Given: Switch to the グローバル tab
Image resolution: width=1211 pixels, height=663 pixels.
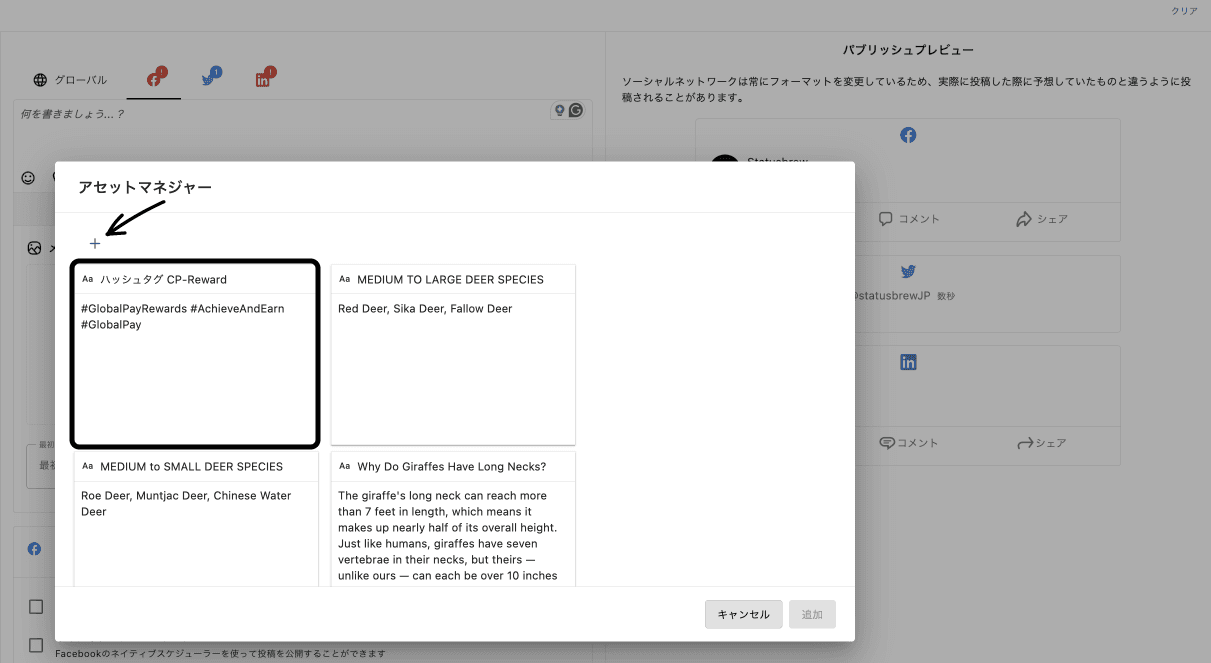Looking at the screenshot, I should coord(70,80).
